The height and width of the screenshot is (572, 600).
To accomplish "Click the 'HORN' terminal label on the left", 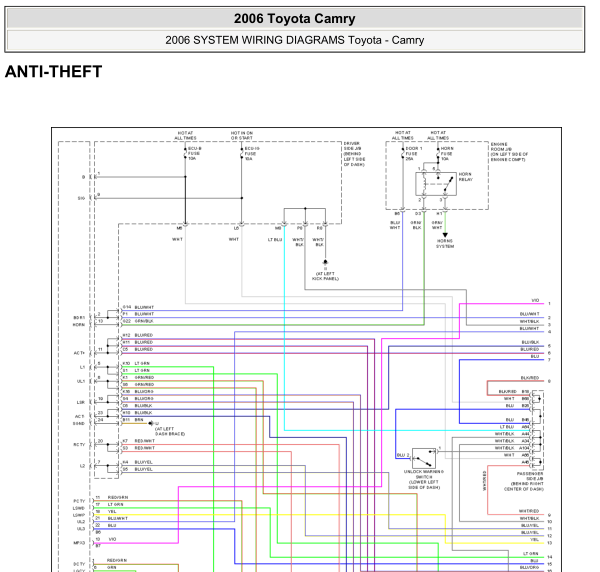I will (79, 325).
